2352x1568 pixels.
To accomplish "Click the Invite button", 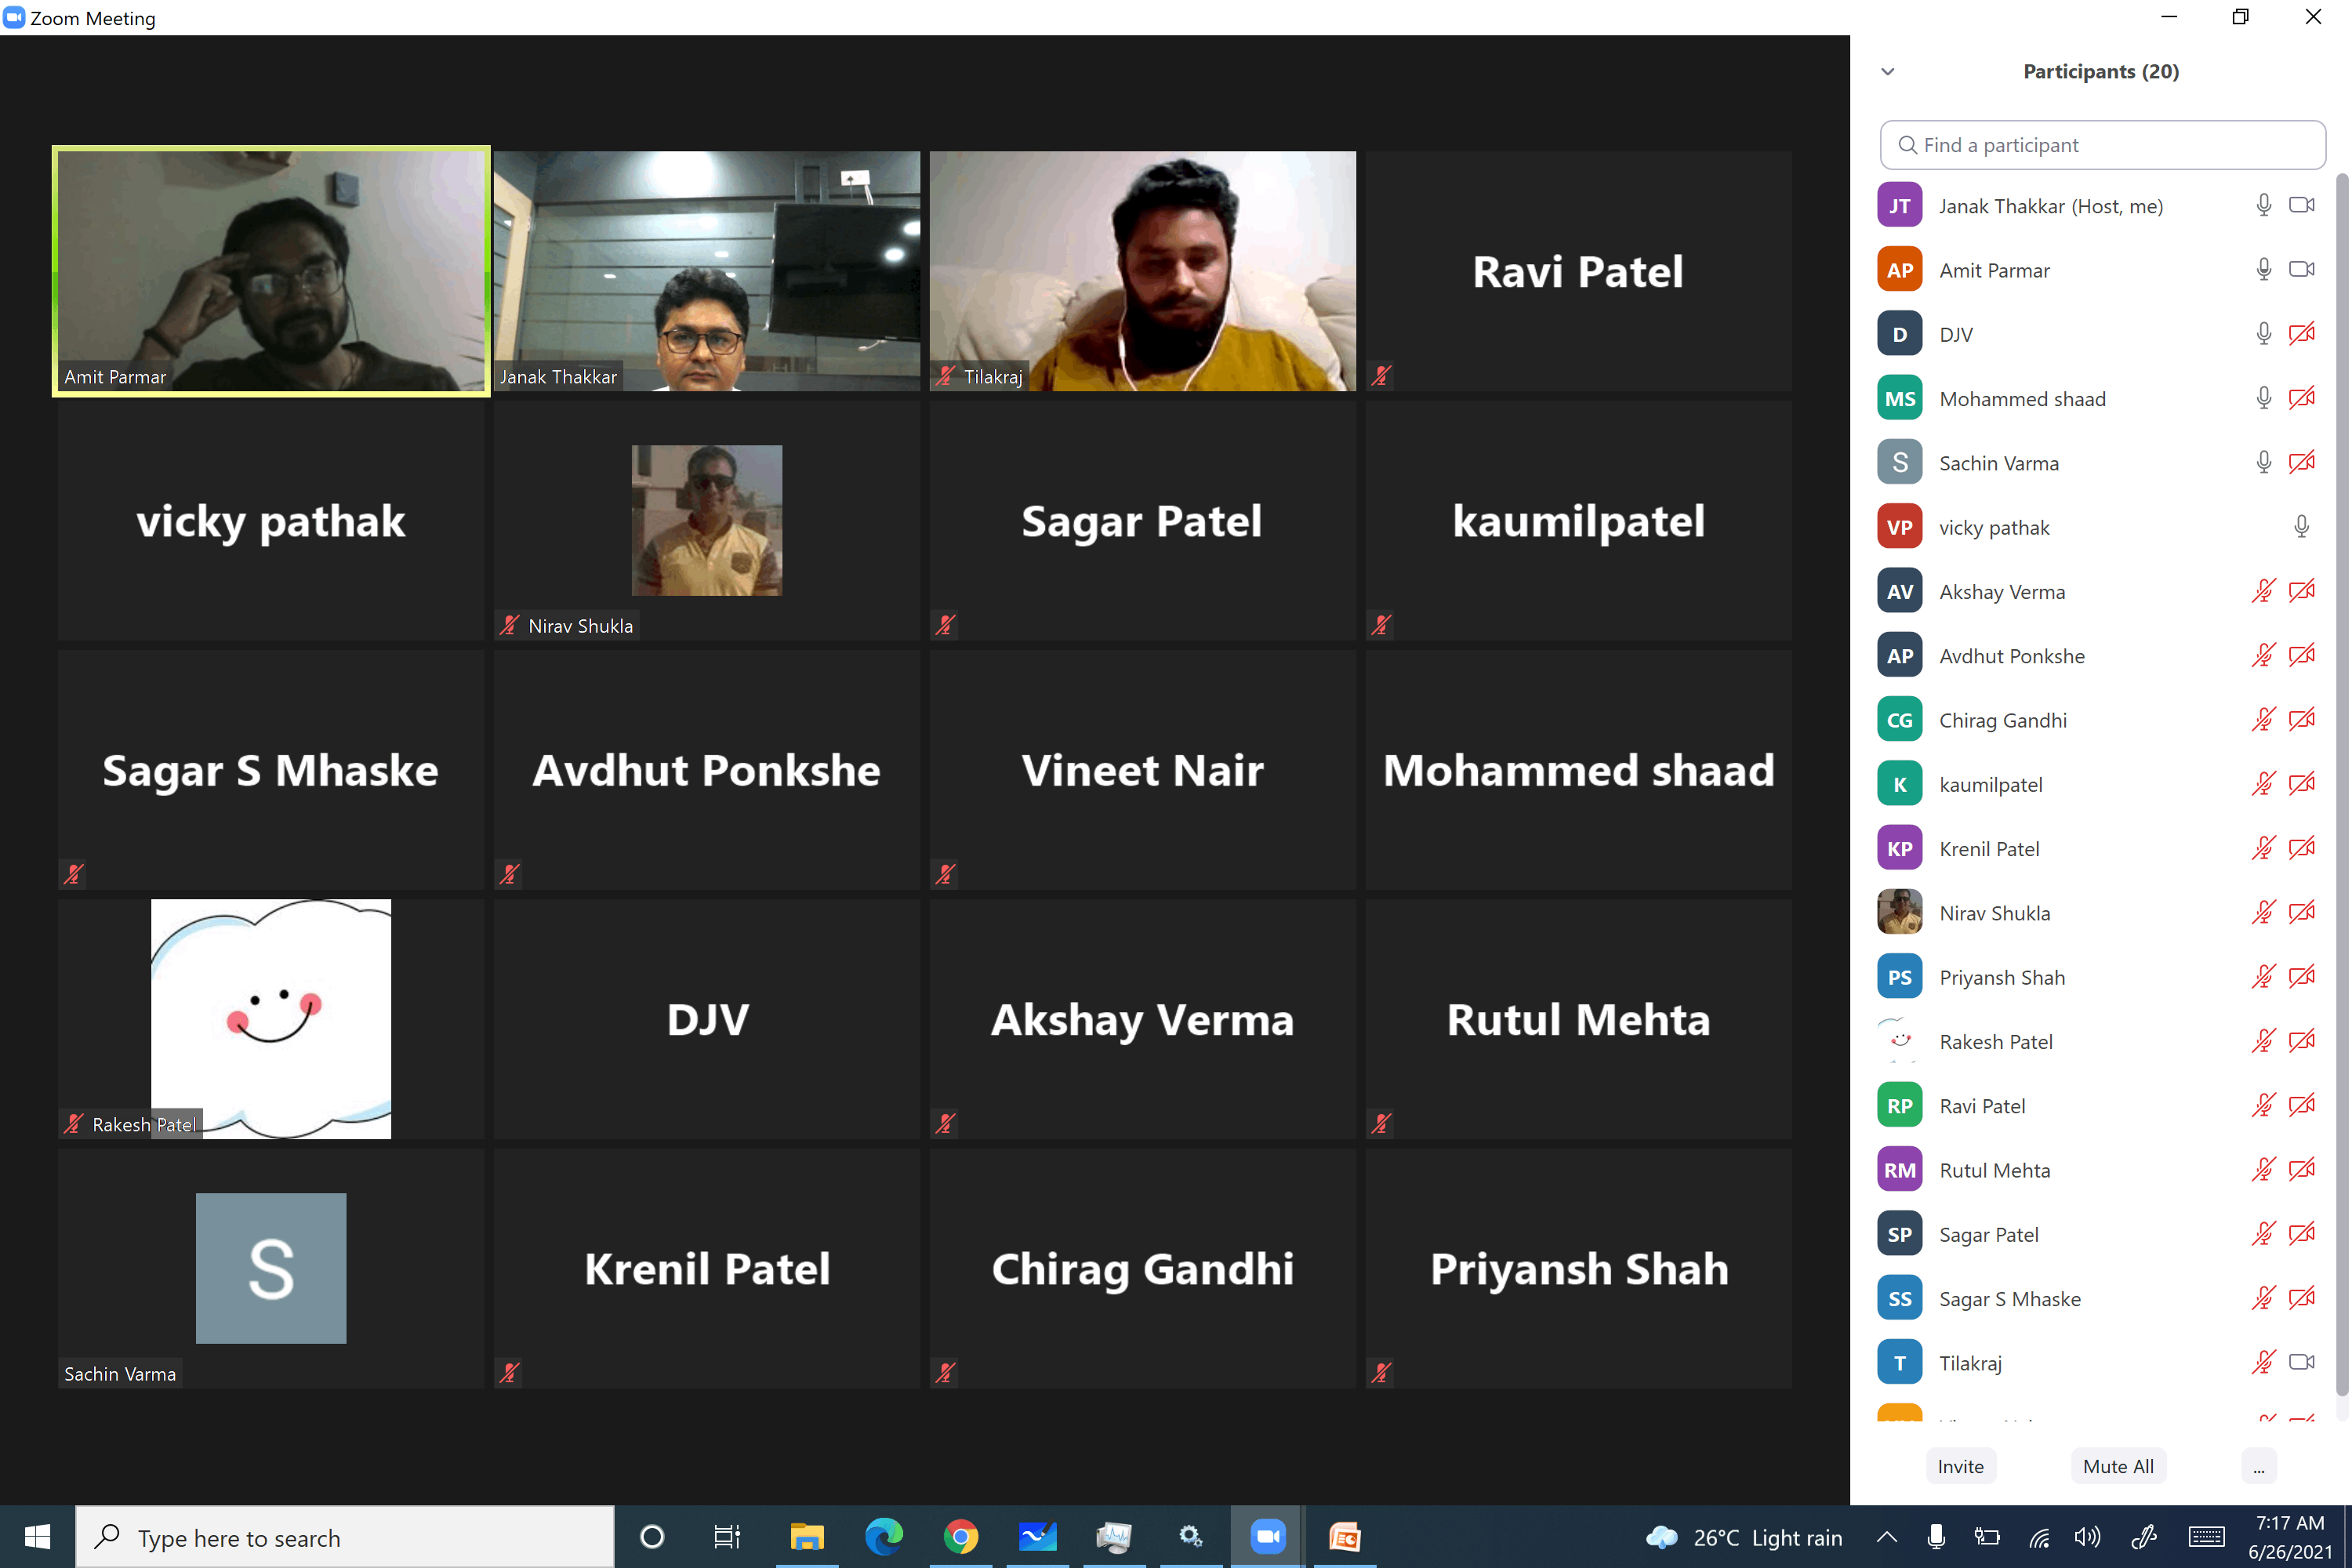I will [x=1960, y=1466].
